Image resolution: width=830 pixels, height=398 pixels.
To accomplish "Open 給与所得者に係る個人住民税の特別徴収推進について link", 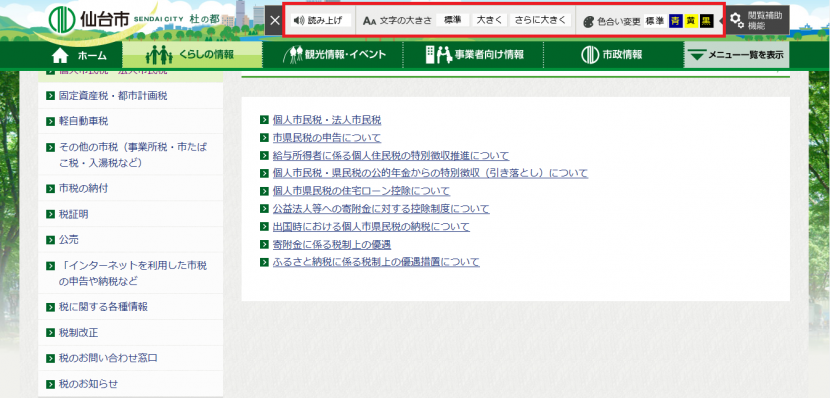I will pyautogui.click(x=391, y=156).
